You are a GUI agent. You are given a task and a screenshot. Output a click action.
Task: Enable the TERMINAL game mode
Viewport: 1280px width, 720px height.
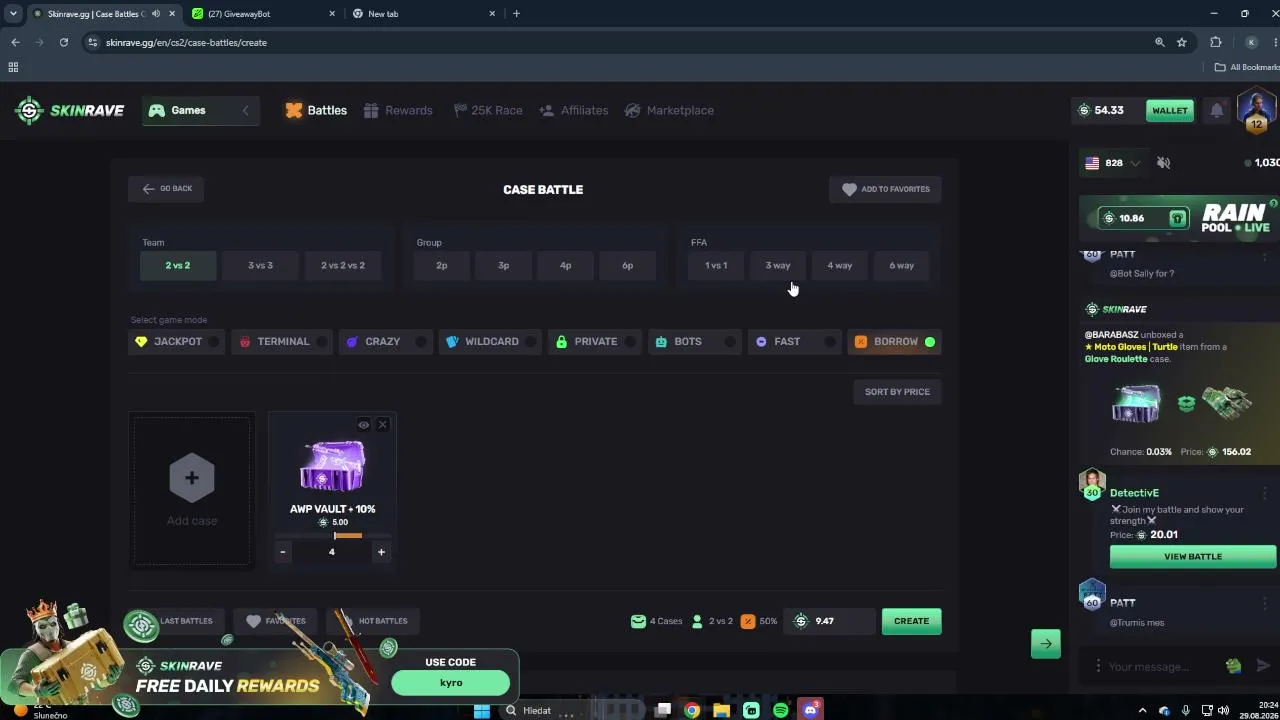coord(283,341)
